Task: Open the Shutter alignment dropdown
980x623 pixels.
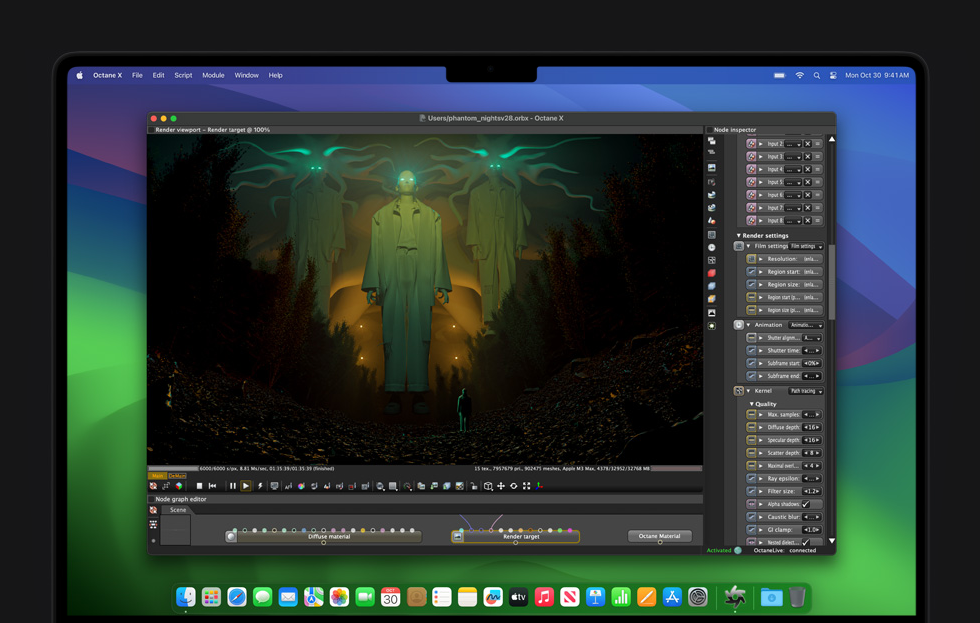Action: pos(812,338)
